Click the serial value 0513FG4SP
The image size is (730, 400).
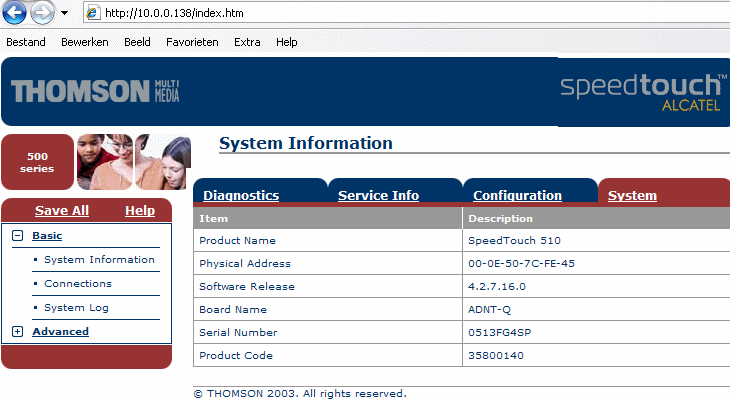500,332
